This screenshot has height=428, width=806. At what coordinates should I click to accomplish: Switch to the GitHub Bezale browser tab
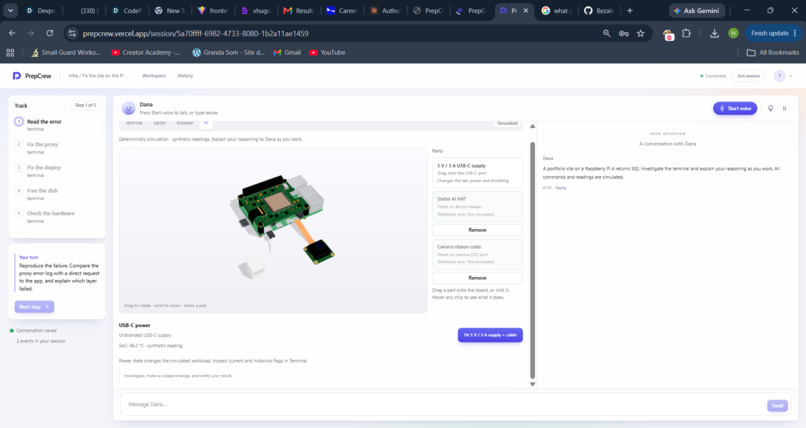coord(599,10)
